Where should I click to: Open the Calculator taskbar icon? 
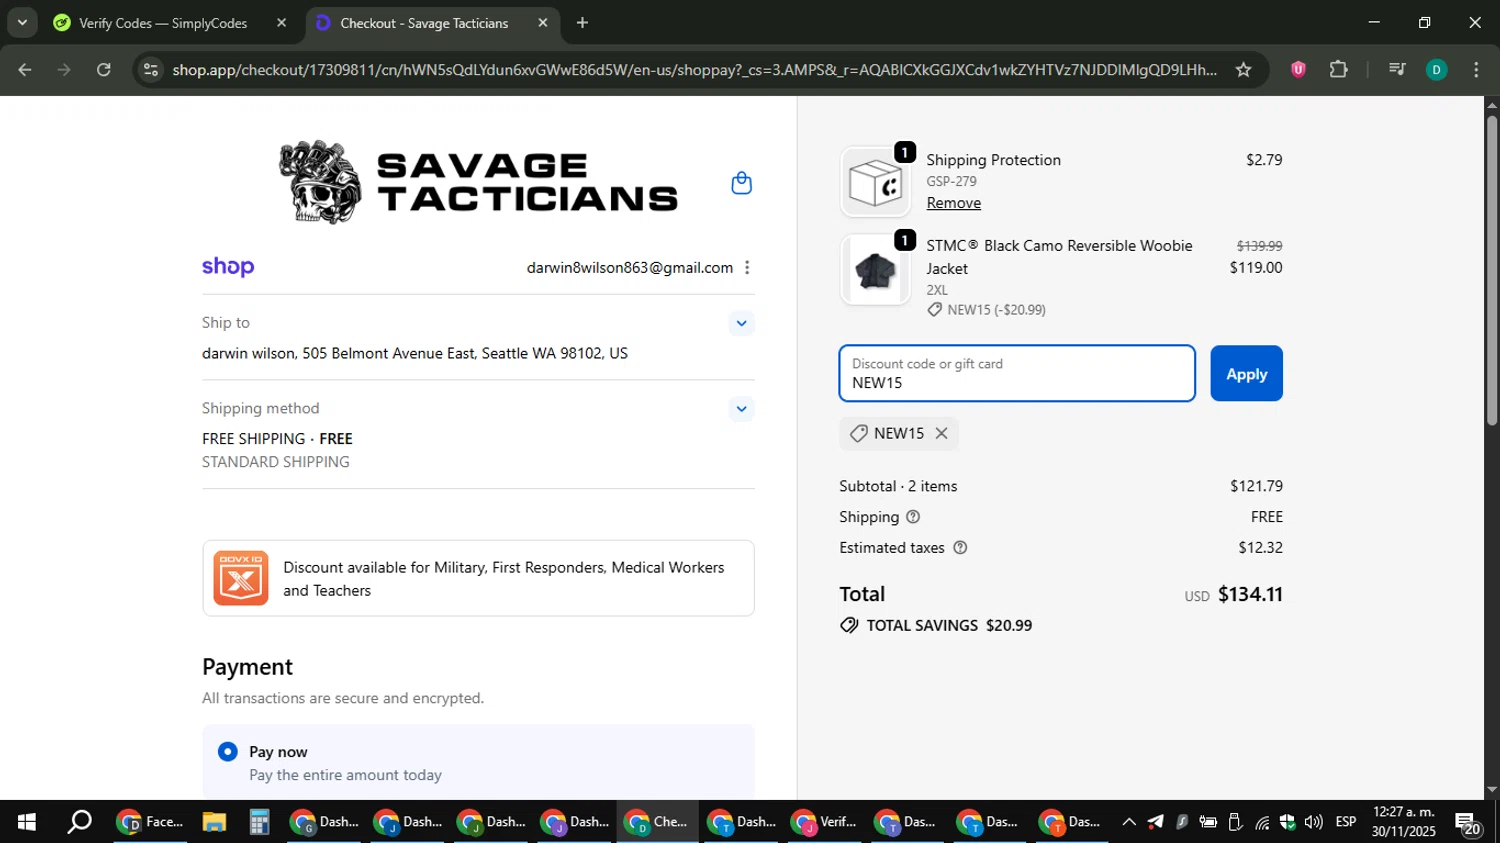pyautogui.click(x=259, y=822)
